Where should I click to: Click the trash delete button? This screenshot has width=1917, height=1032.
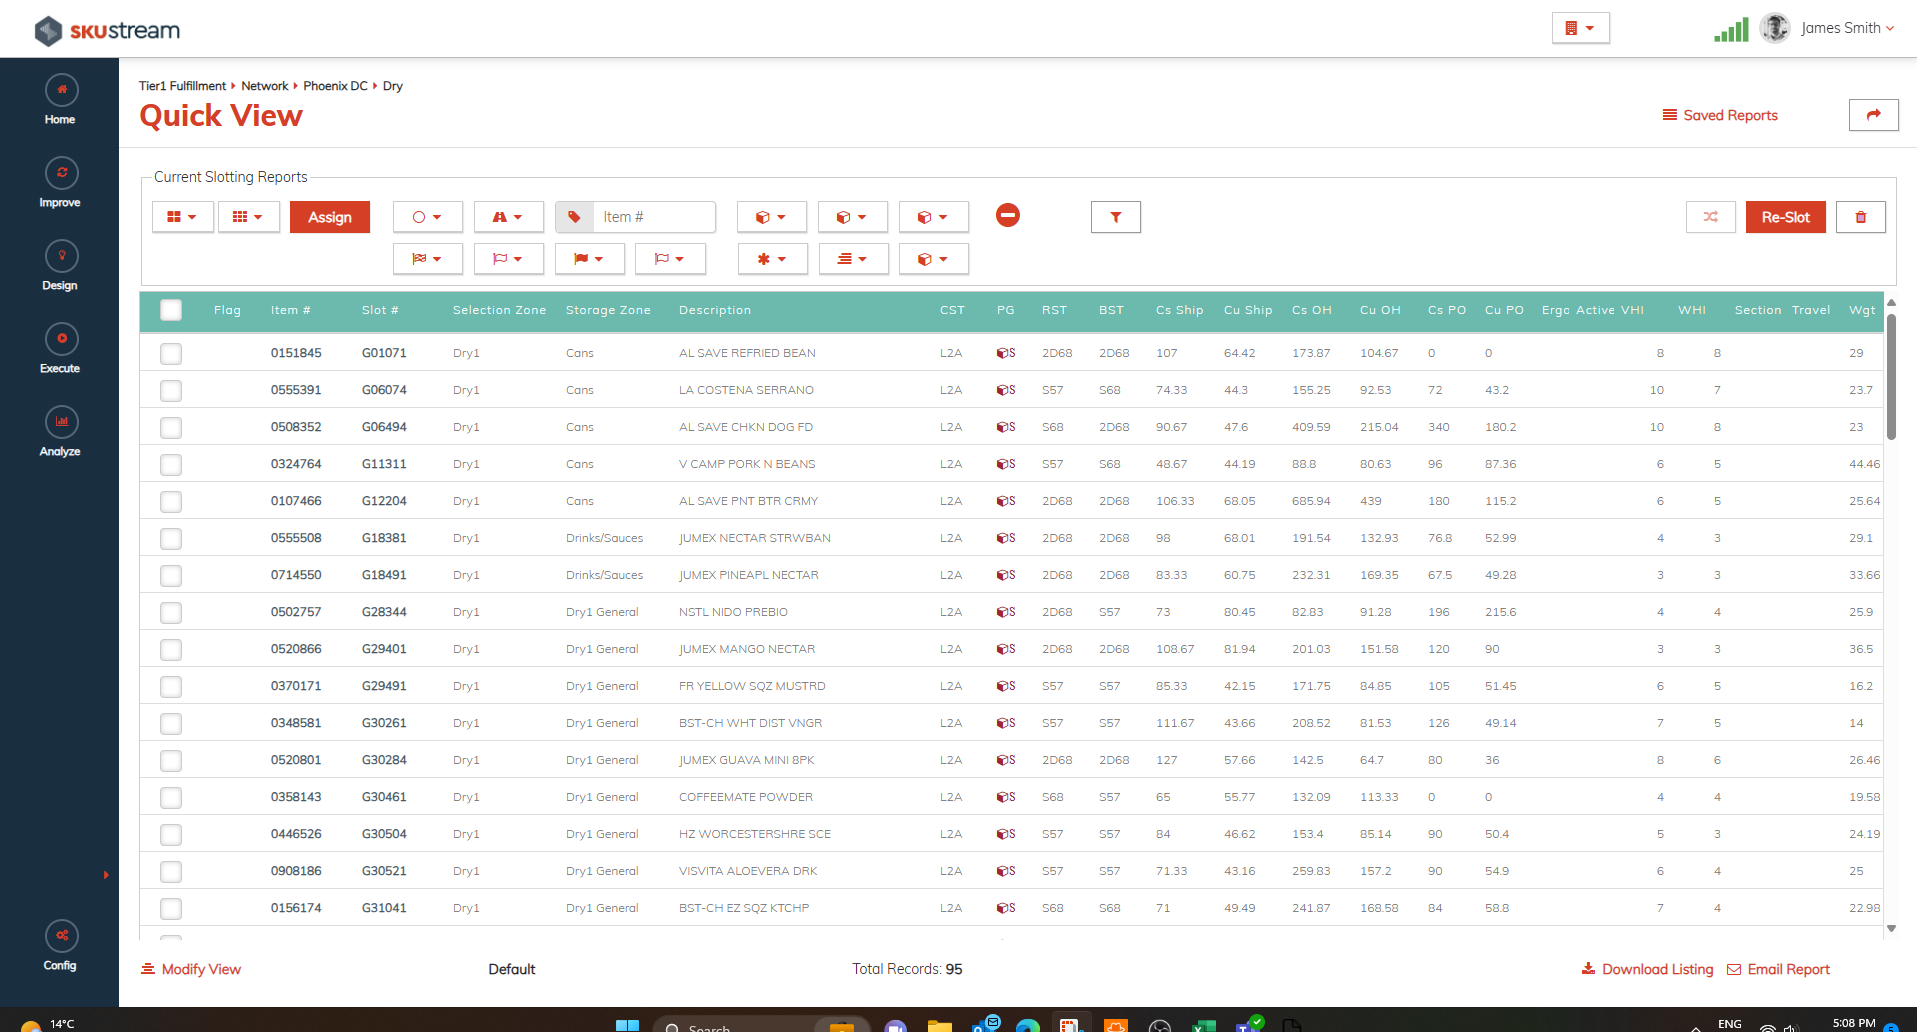1861,217
